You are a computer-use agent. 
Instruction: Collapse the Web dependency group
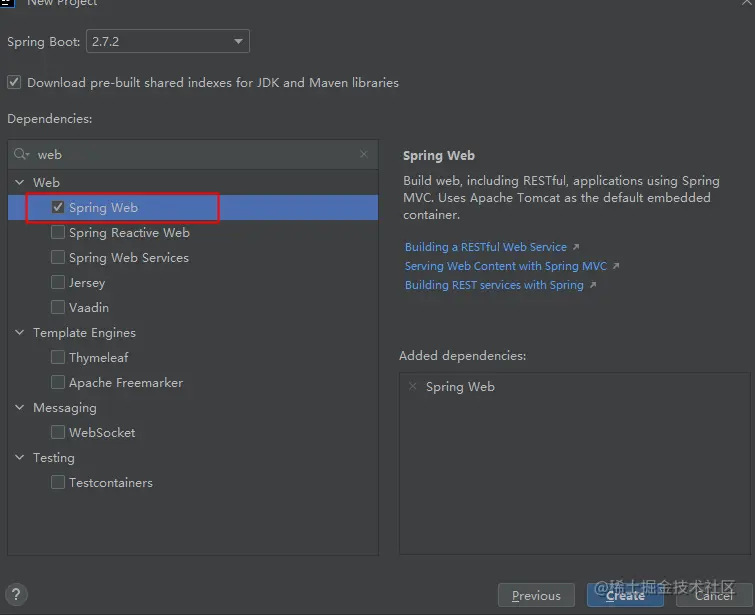[20, 183]
